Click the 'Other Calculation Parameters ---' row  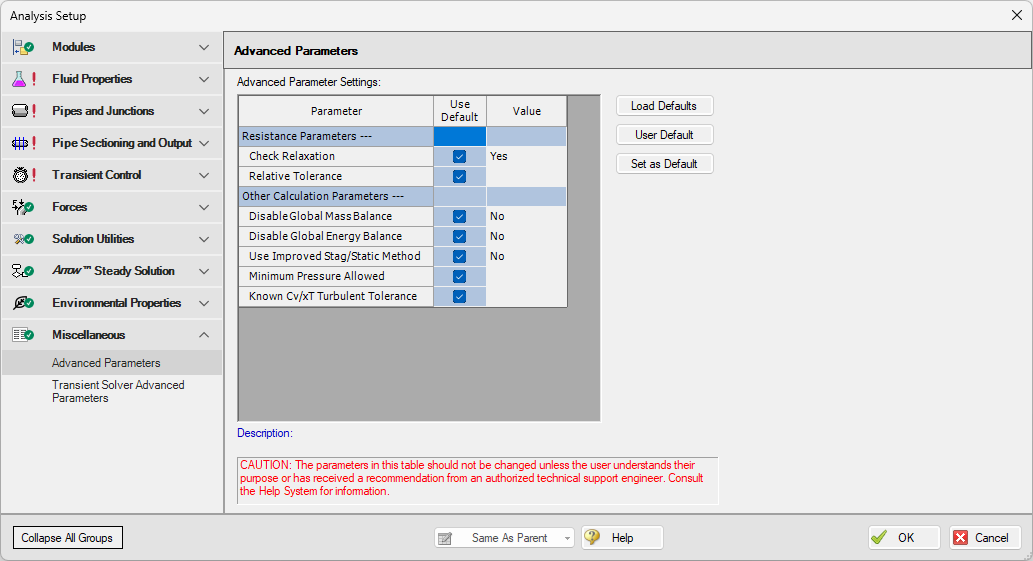[x=403, y=196]
